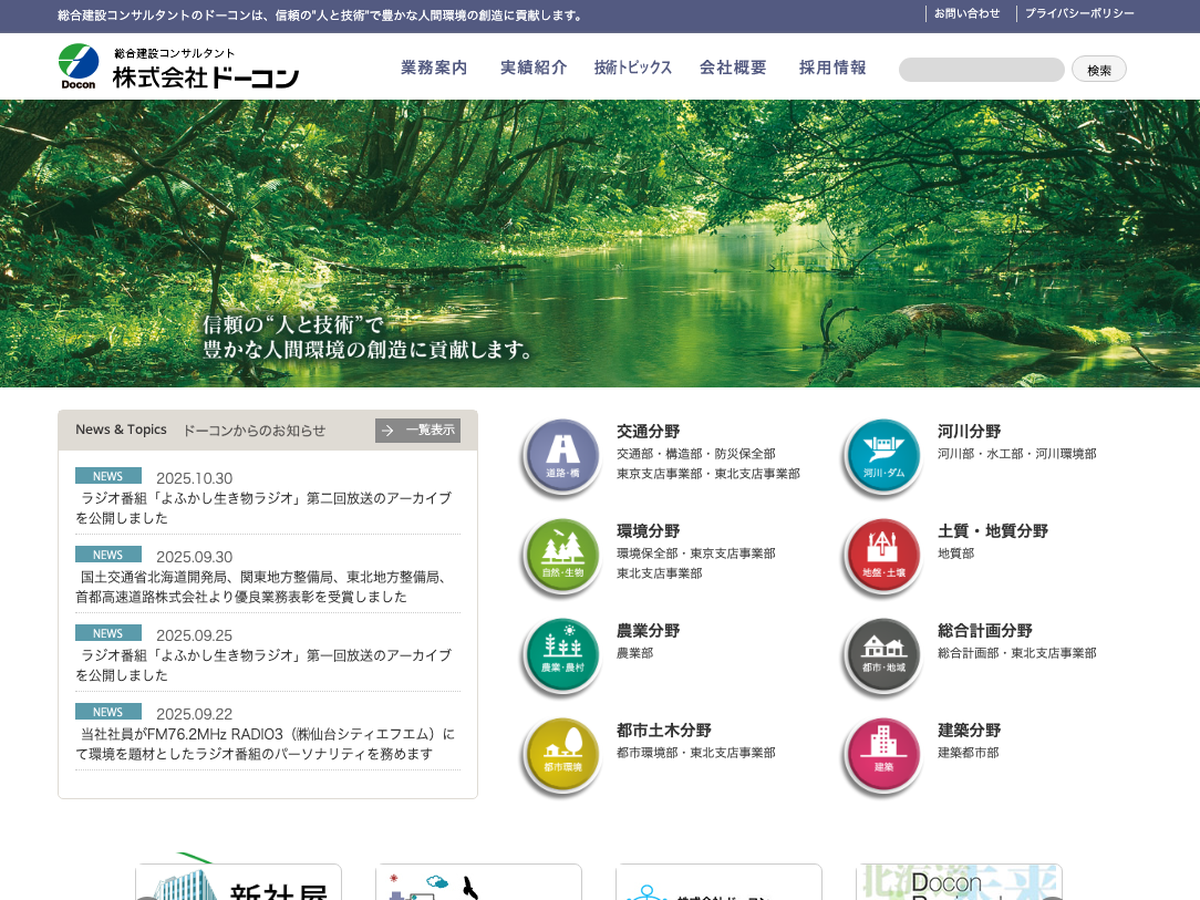Viewport: 1200px width, 900px height.
Task: Select the gray city and region icon
Action: [x=883, y=656]
